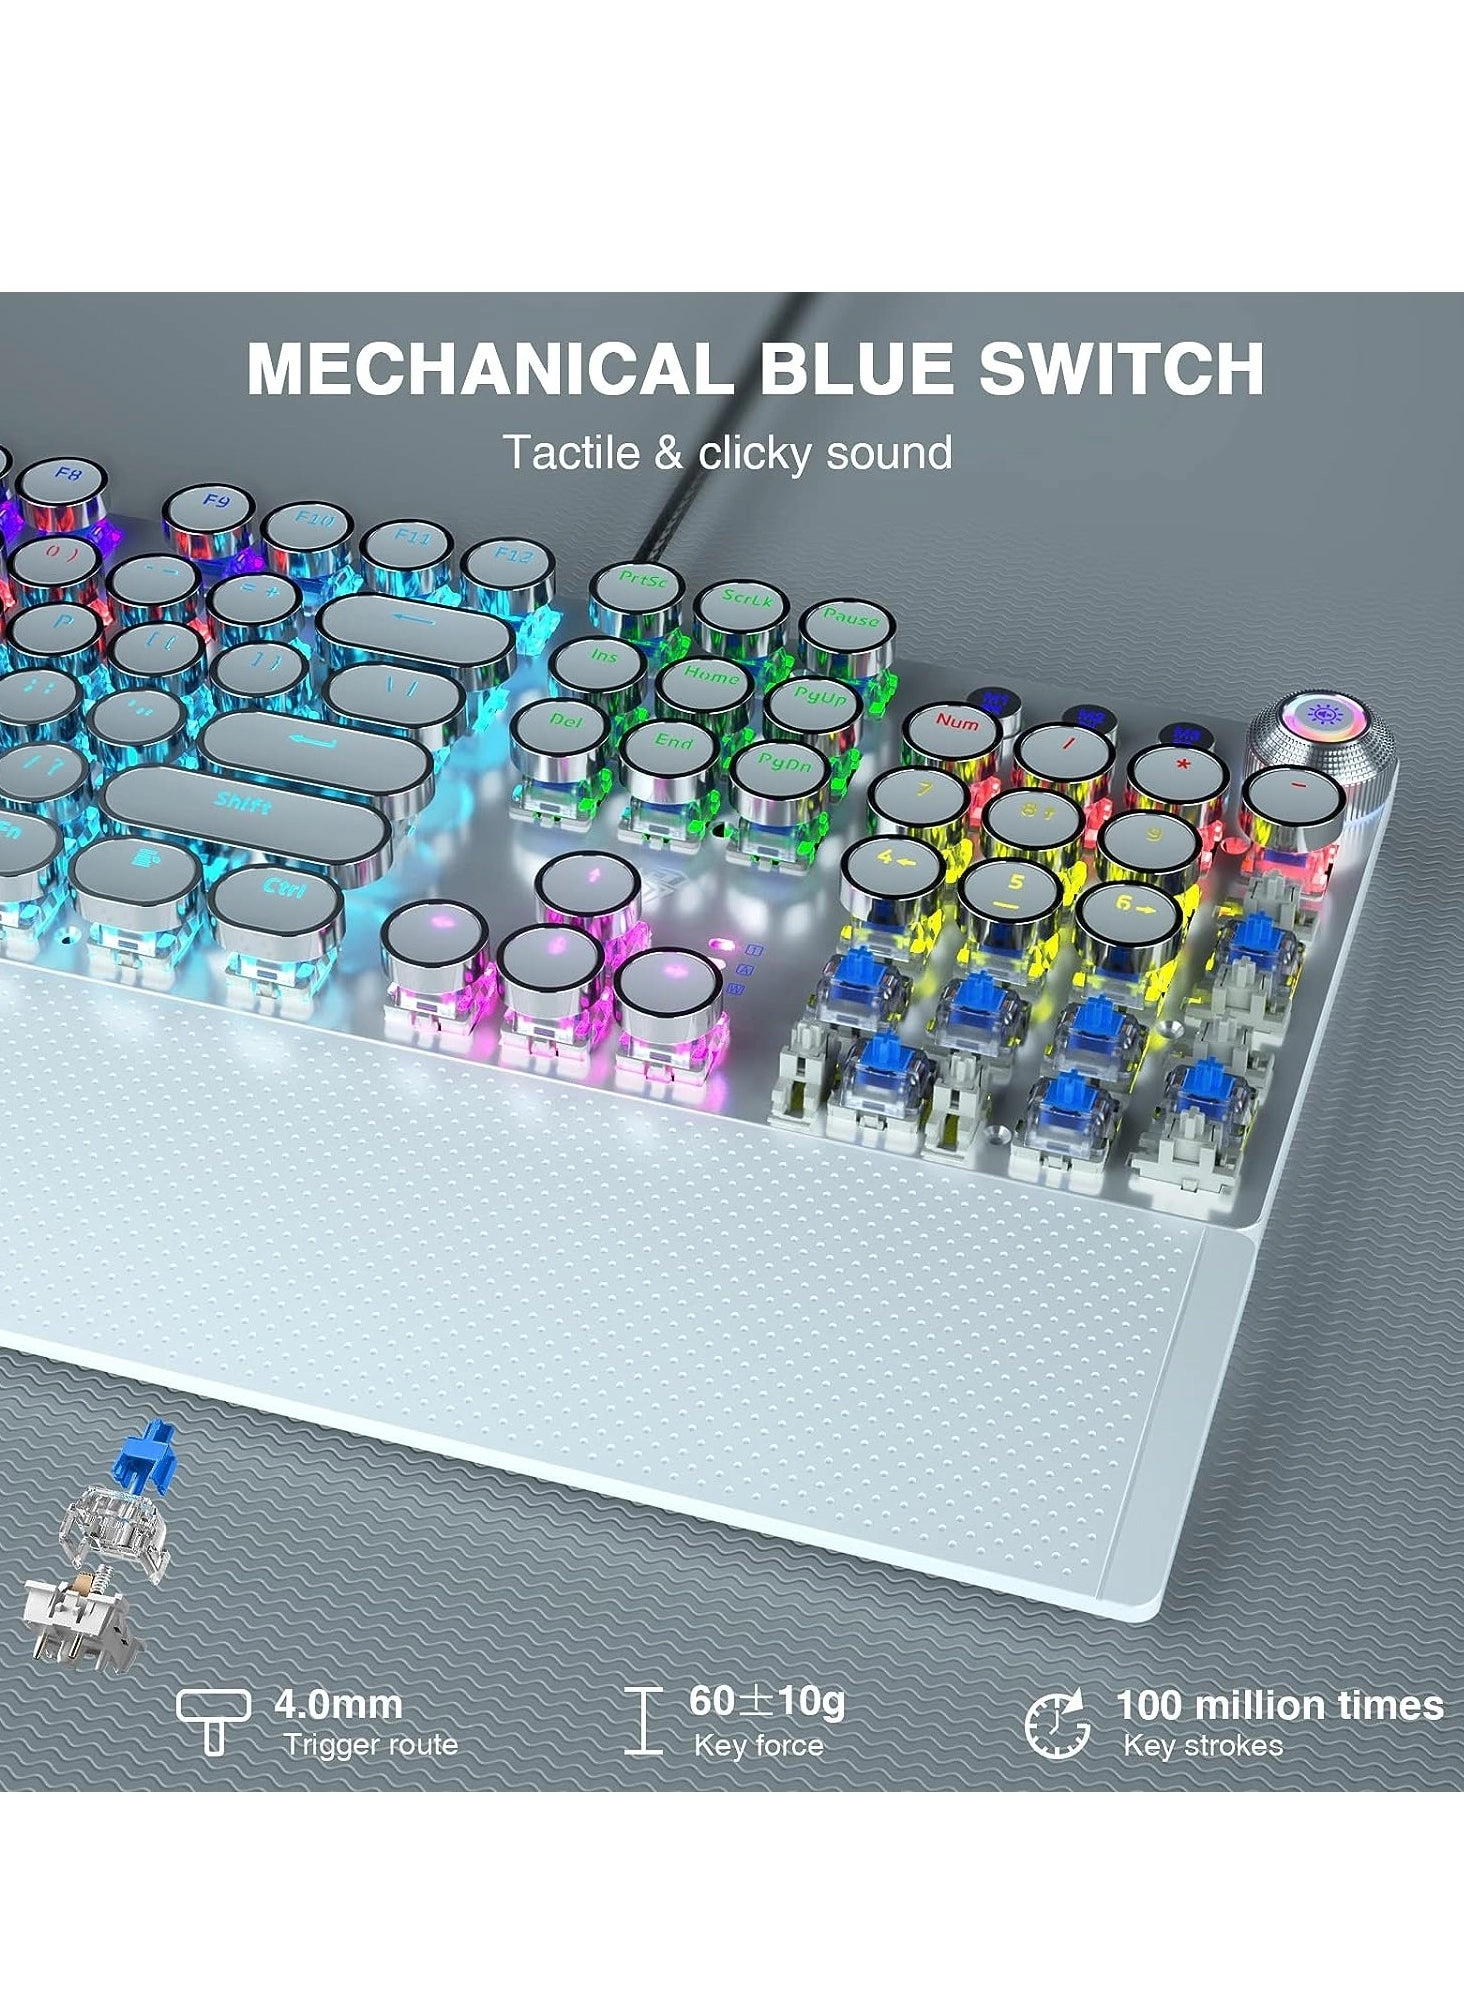
Task: Click the key strokes clock icon
Action: tap(1056, 1724)
